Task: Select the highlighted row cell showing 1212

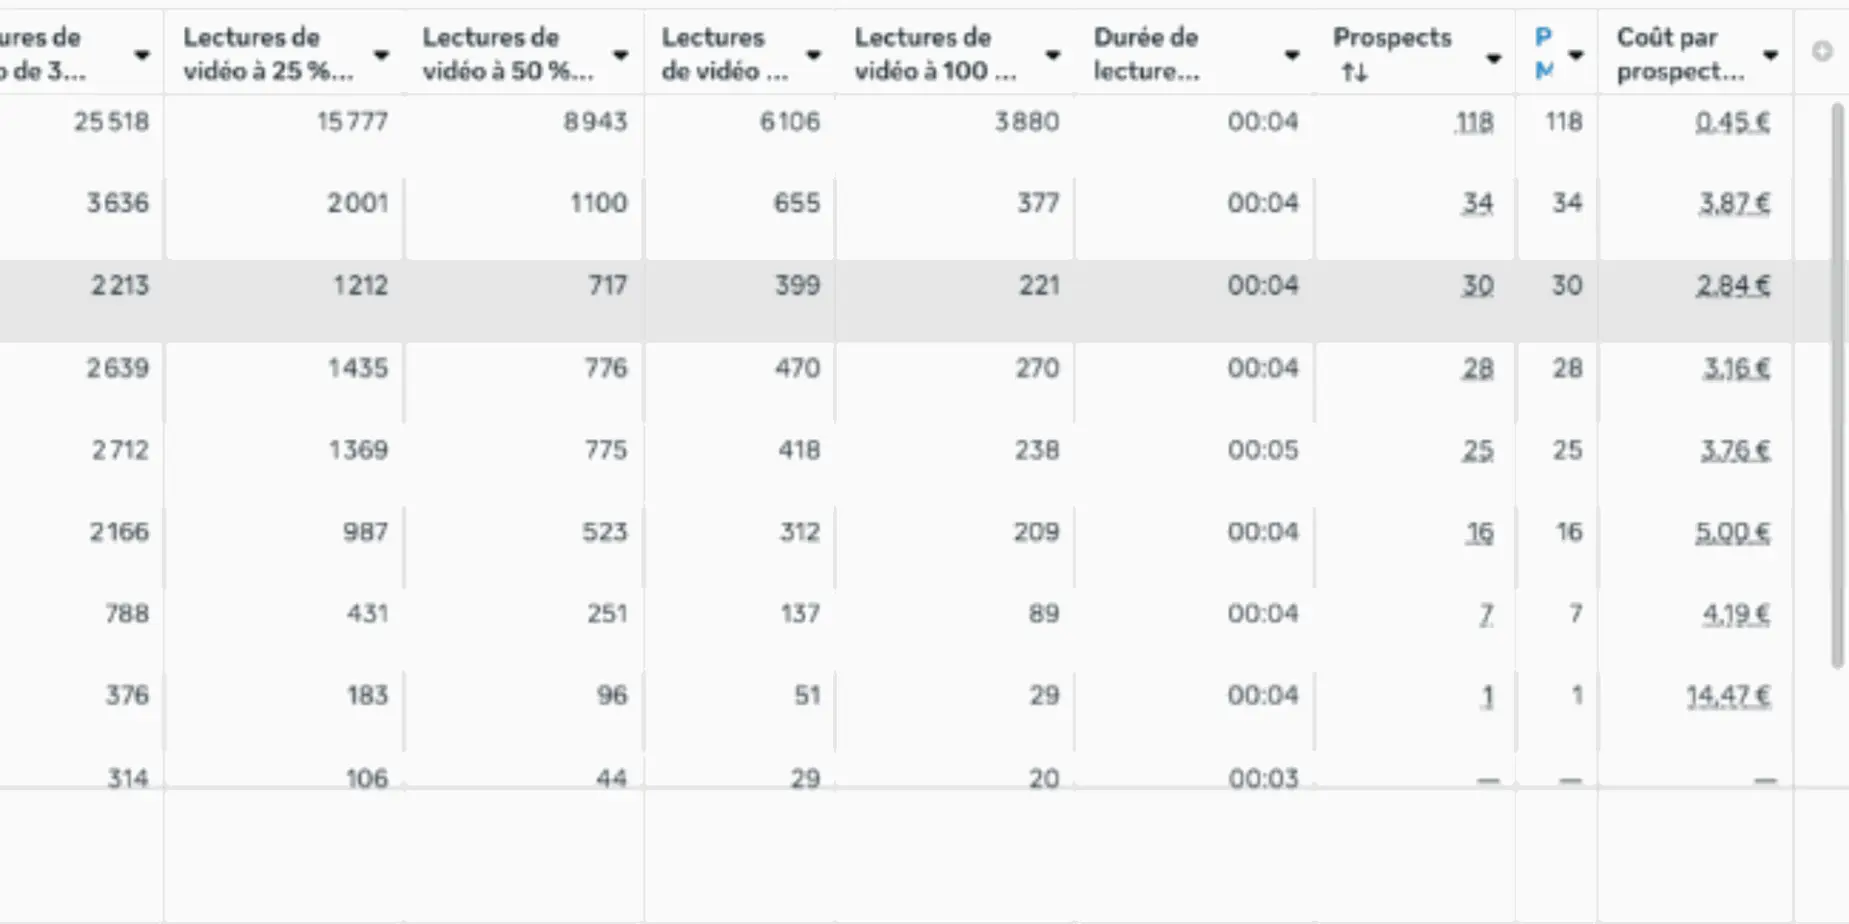Action: [360, 286]
